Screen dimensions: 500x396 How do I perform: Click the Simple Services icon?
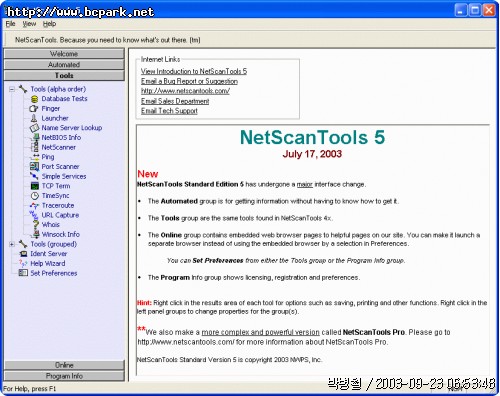pos(34,176)
